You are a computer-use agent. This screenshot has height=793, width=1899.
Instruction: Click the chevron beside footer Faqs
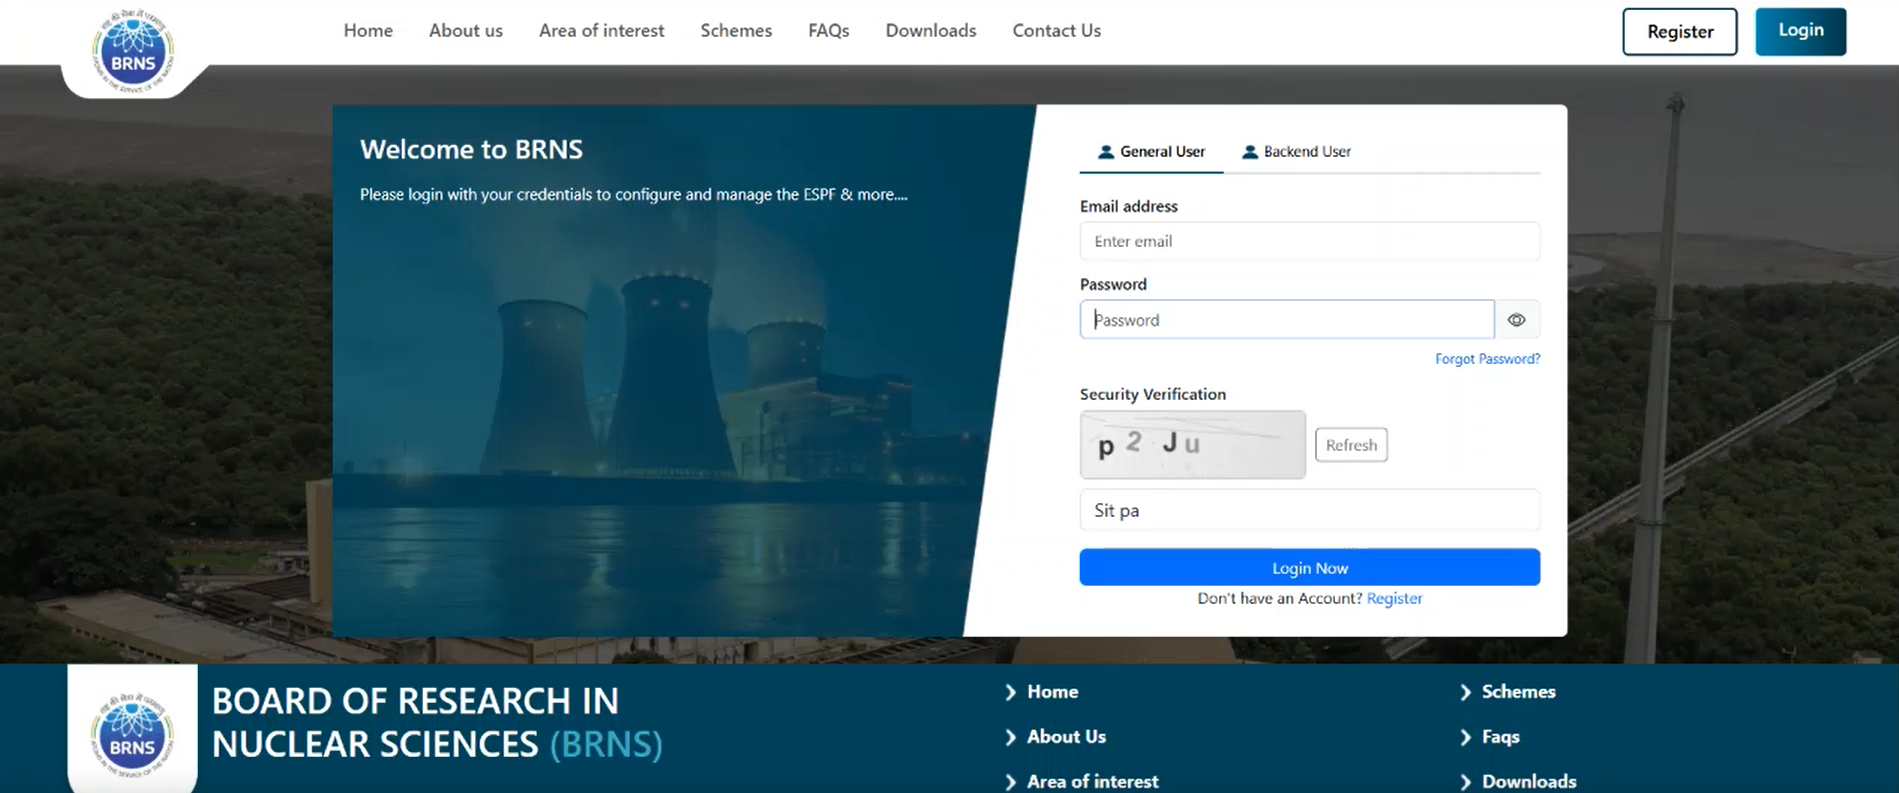click(x=1465, y=737)
